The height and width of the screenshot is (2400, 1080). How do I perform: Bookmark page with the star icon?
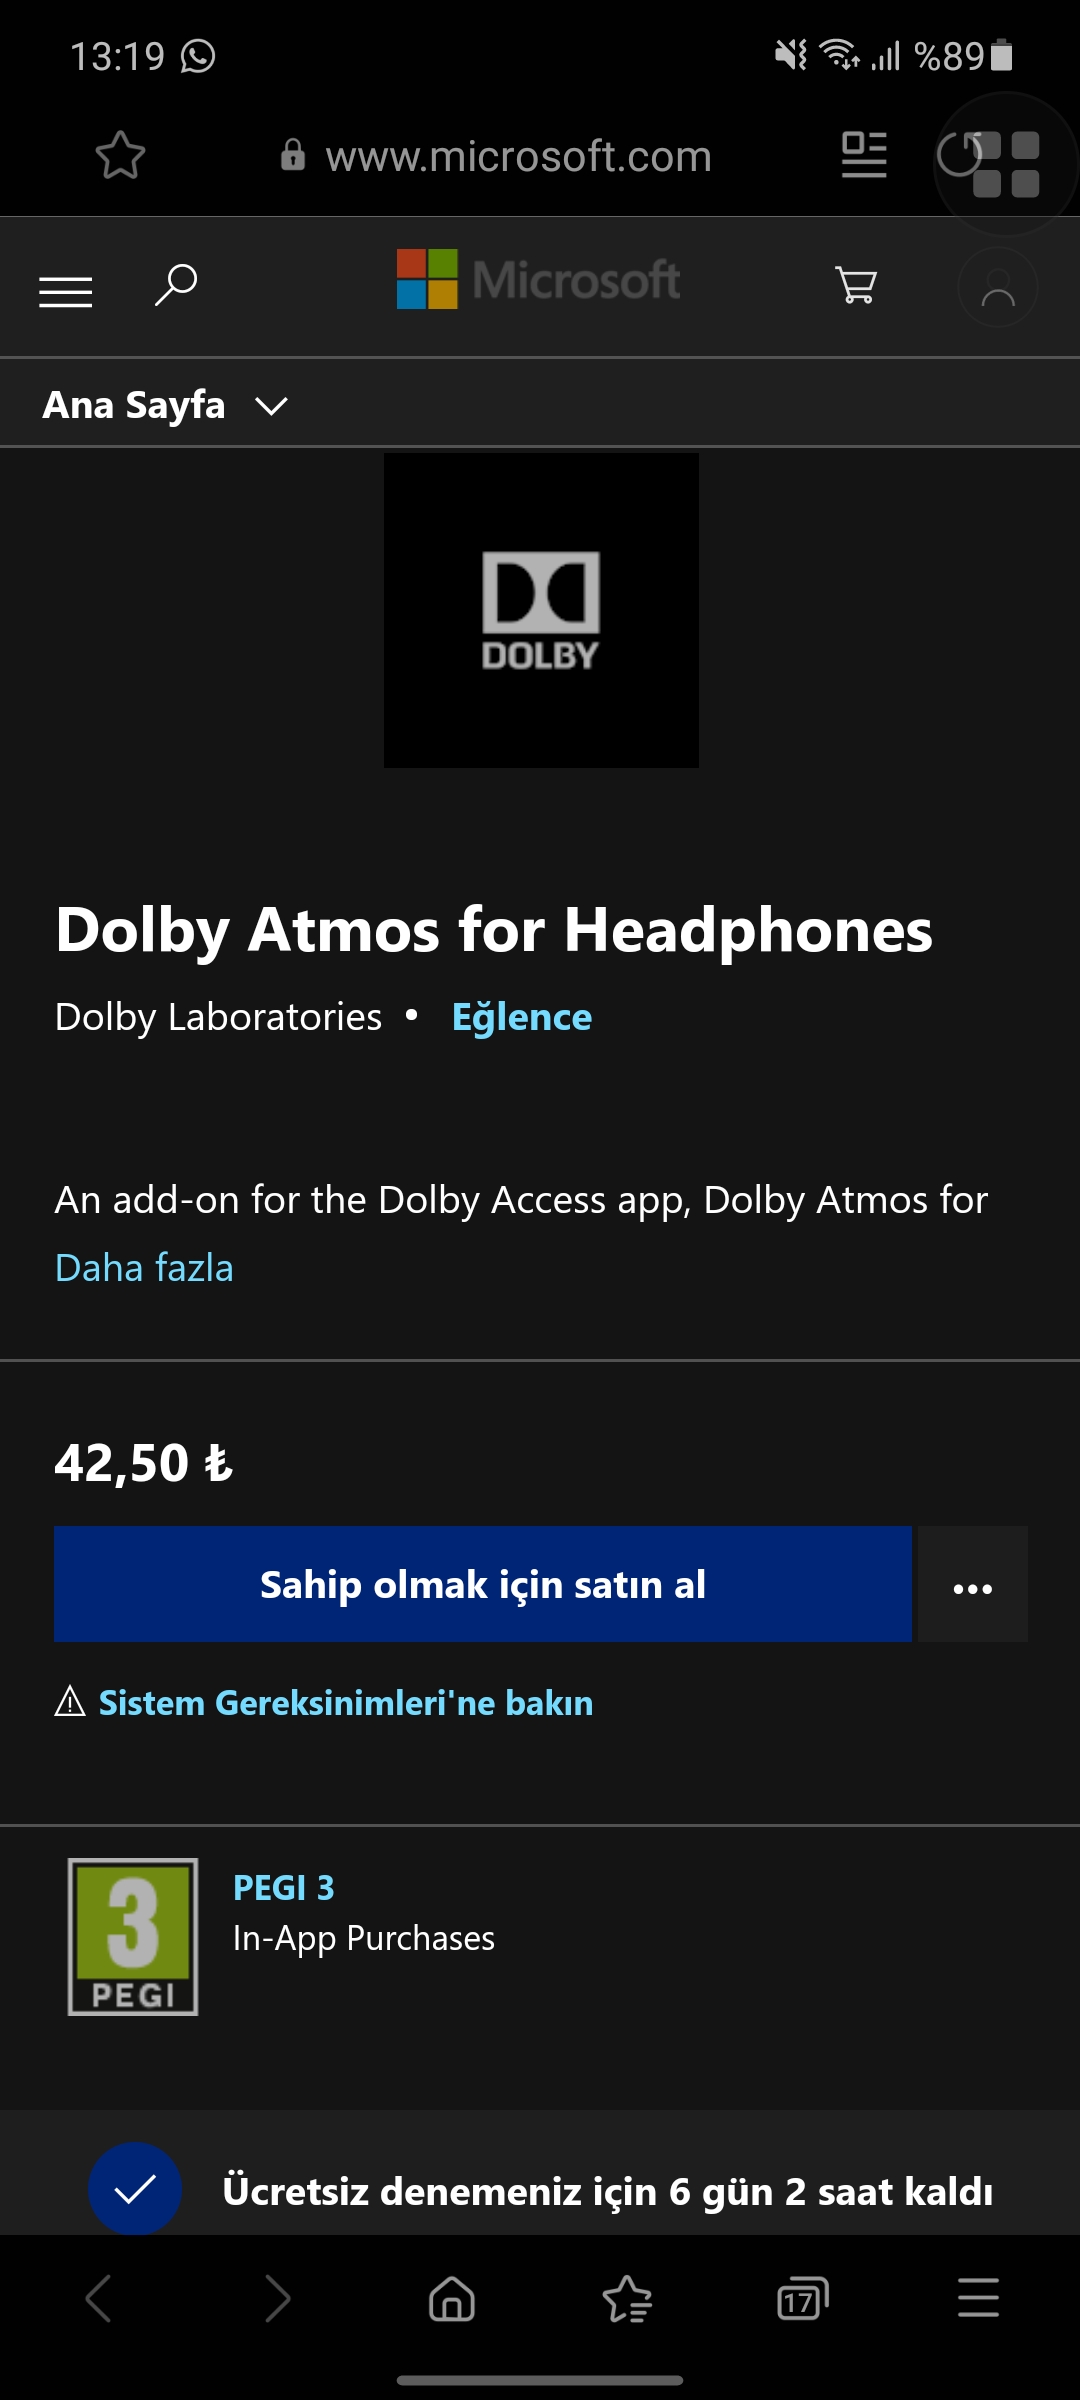tap(120, 156)
